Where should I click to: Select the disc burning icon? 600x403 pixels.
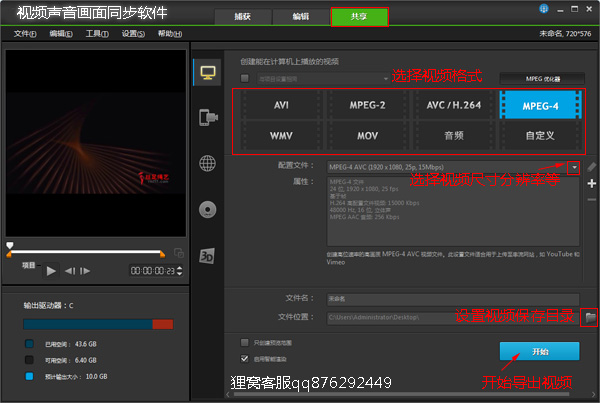207,209
